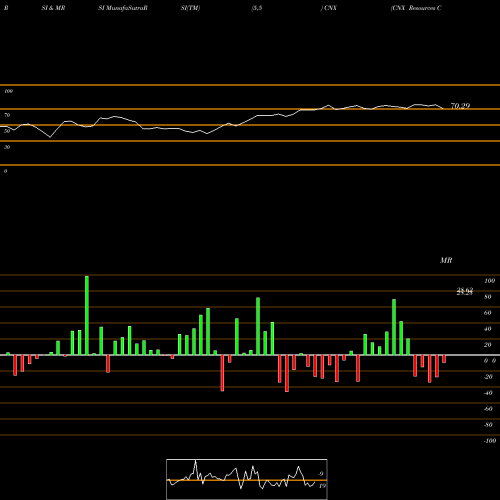The image size is (500, 500).
Task: Click the '-100' axis label on the MR chart
Action: coord(490,441)
